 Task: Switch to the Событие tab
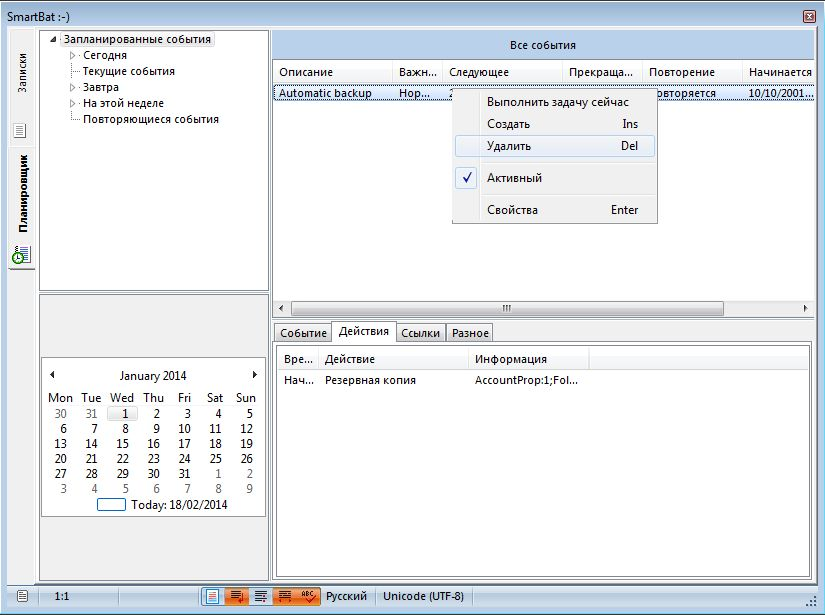(x=303, y=333)
